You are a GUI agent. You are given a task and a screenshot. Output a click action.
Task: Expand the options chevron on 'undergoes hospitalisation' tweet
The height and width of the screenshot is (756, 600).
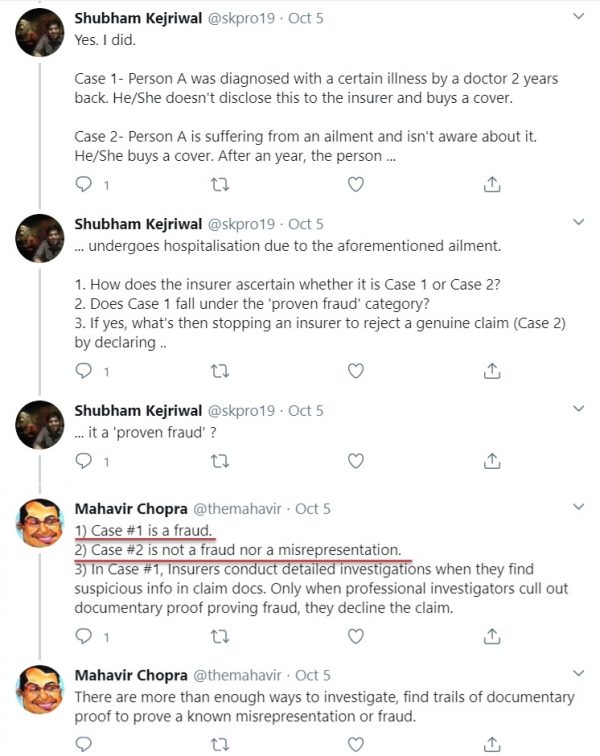pyautogui.click(x=578, y=224)
